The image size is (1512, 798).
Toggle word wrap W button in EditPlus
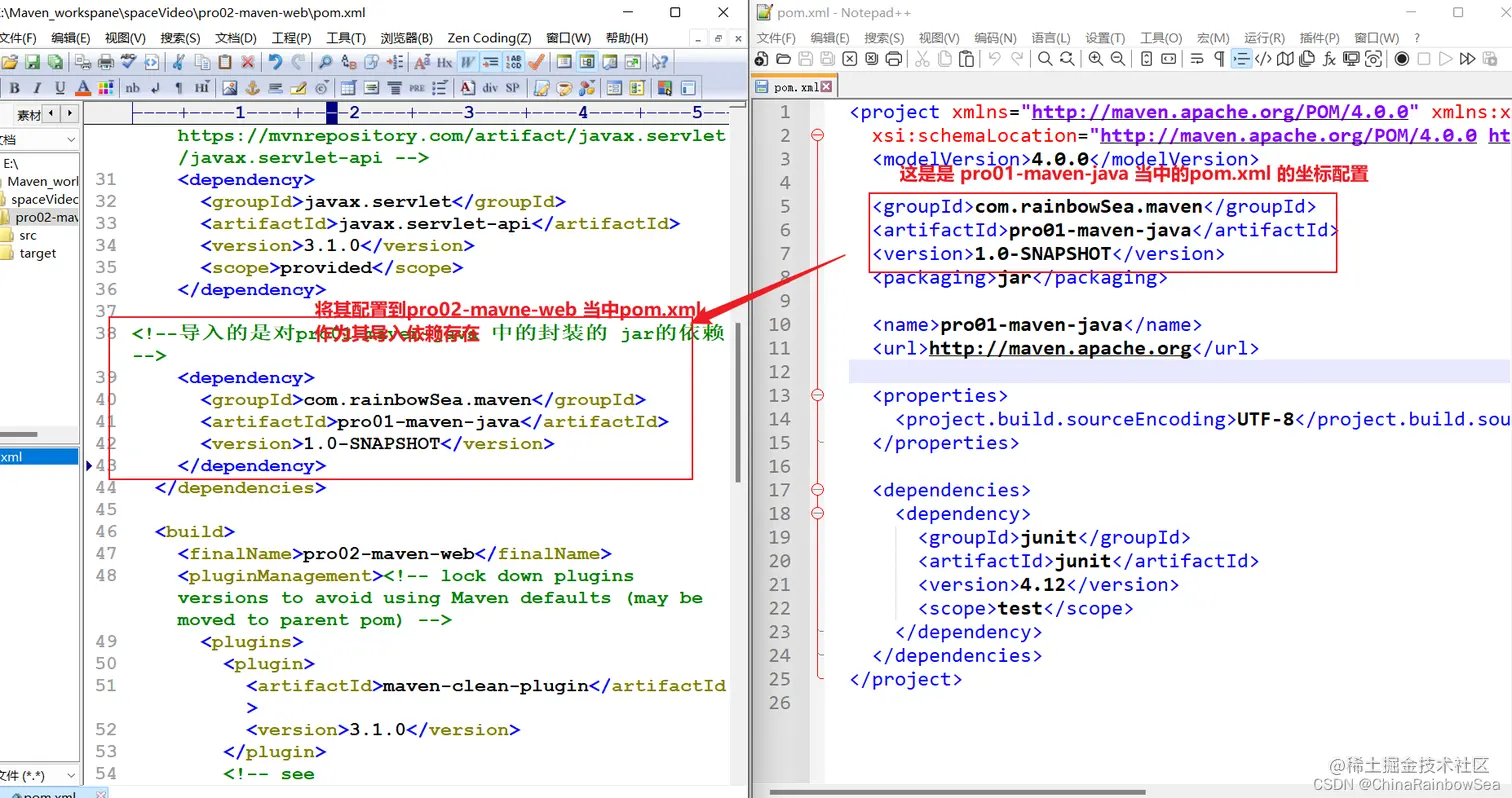coord(466,62)
